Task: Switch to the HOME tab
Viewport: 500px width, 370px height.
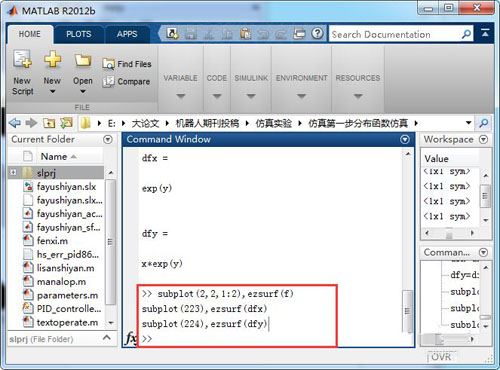Action: (30, 34)
